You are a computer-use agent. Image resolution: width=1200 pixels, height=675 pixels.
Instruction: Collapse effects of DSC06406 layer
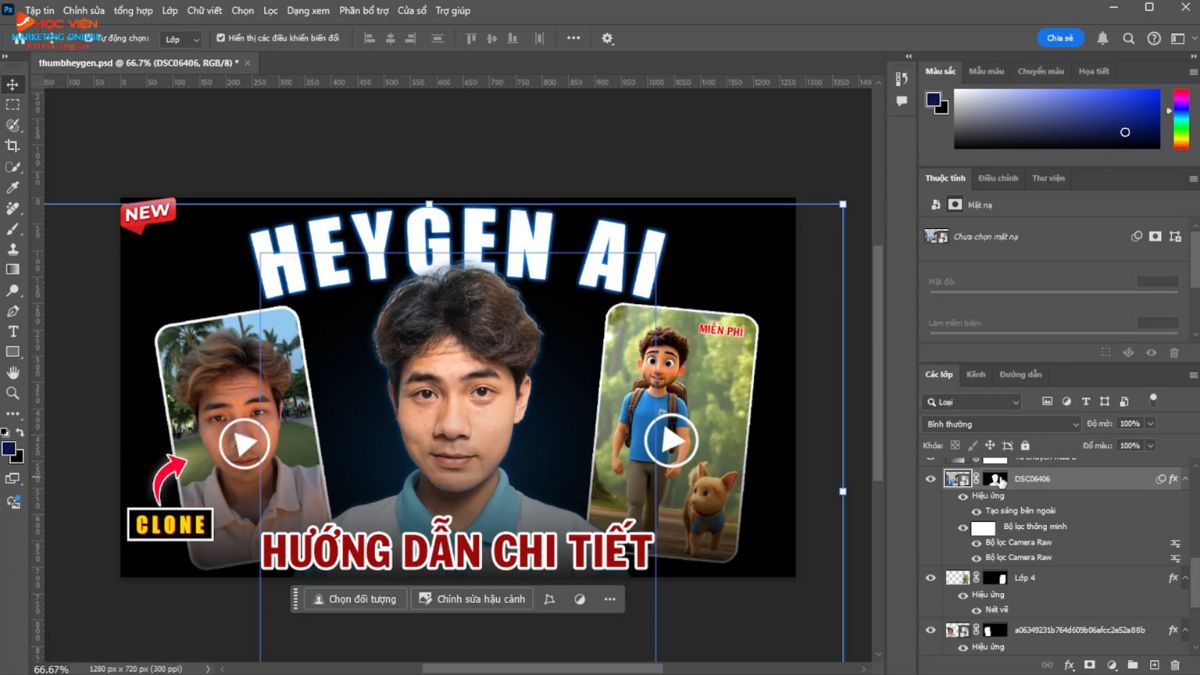tap(1185, 479)
